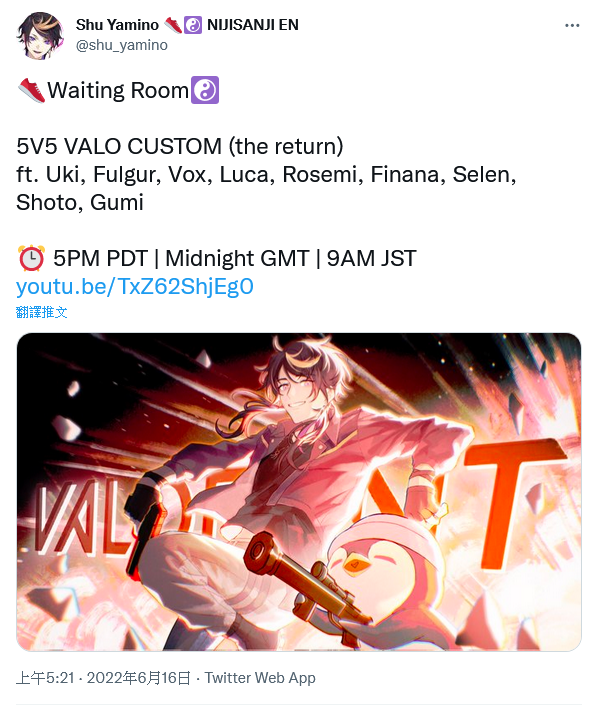
Task: Click the yin-yang emoji in the display name
Action: click(193, 25)
